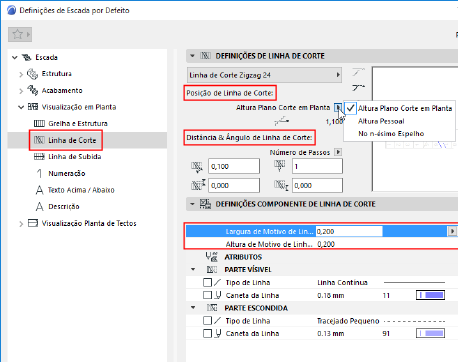The image size is (458, 362).
Task: Click the Tracejado Pequeno line type value
Action: pyautogui.click(x=348, y=321)
